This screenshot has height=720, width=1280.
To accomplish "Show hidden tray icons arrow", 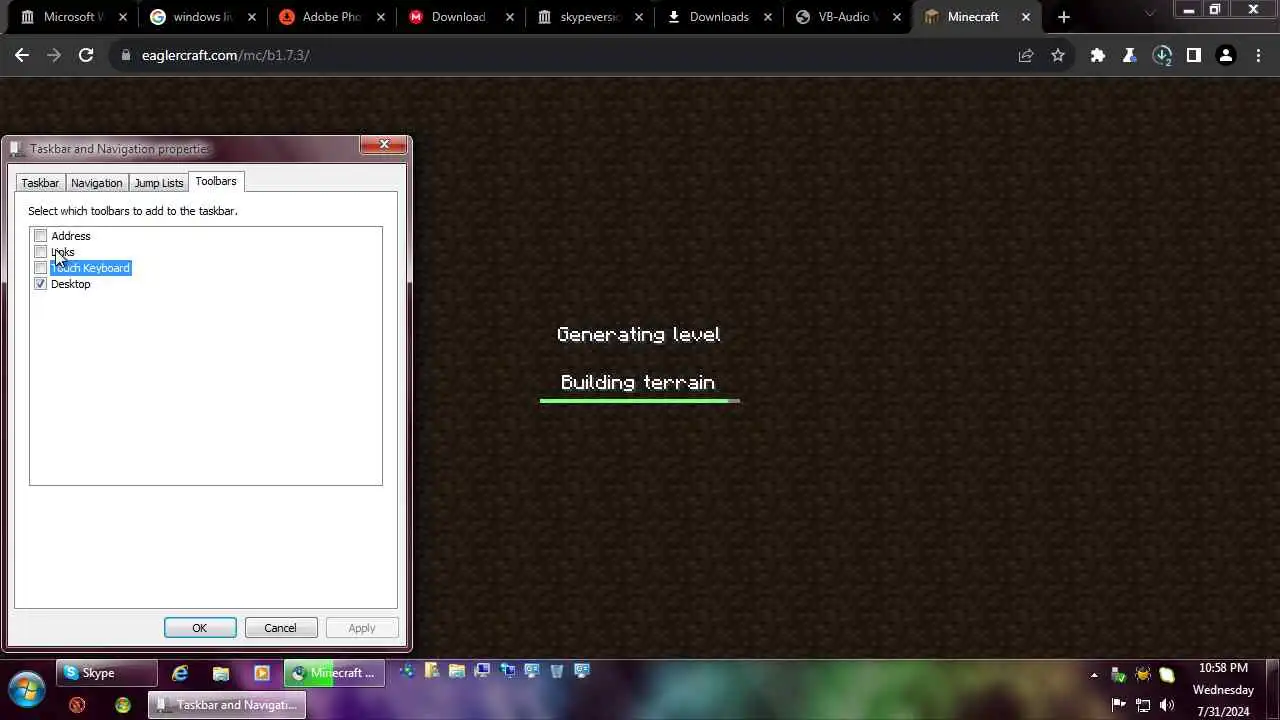I will (1094, 675).
